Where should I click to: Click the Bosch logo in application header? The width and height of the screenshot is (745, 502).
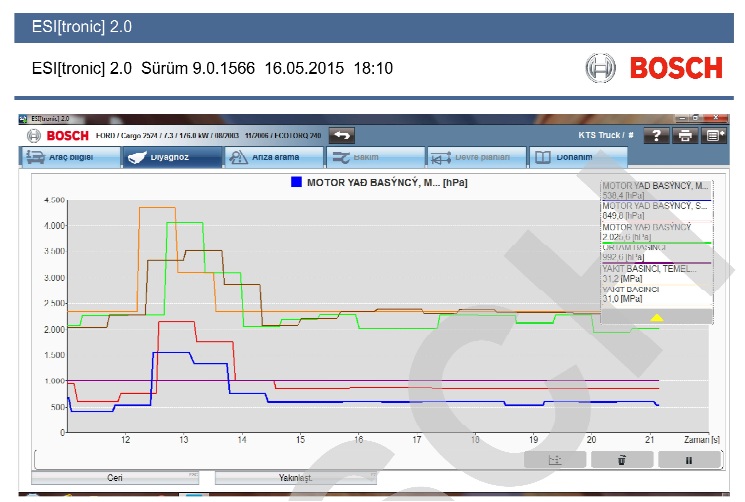click(x=58, y=136)
